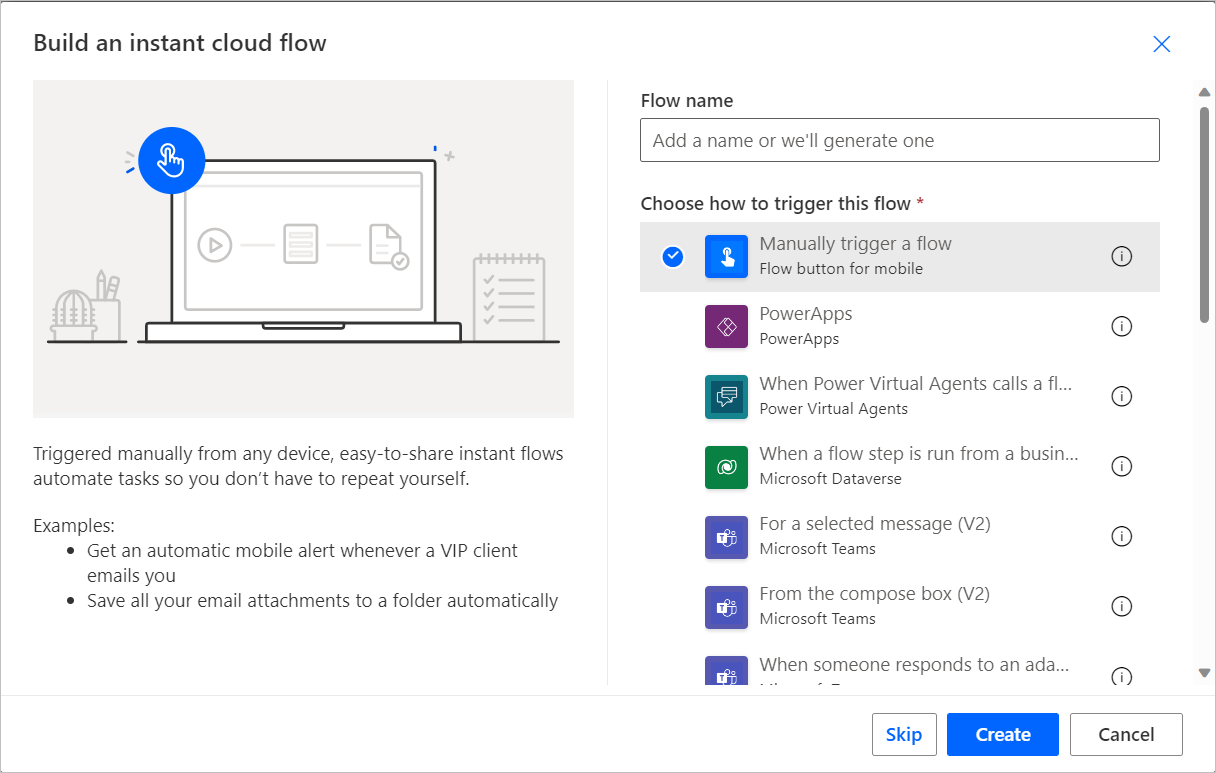
Task: Select the Power Virtual Agents trigger icon
Action: (726, 396)
